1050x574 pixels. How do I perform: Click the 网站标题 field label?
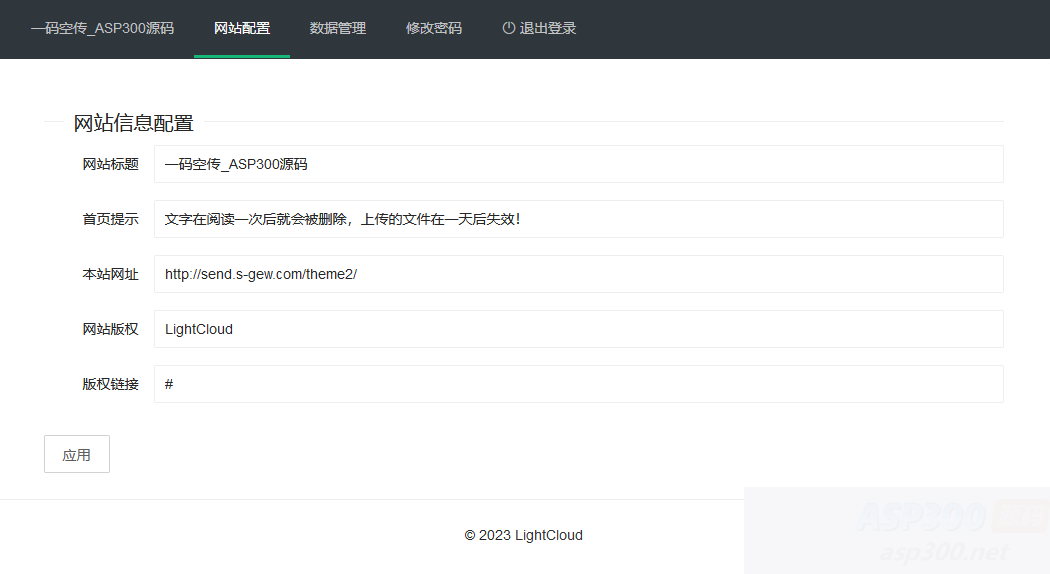pos(110,164)
